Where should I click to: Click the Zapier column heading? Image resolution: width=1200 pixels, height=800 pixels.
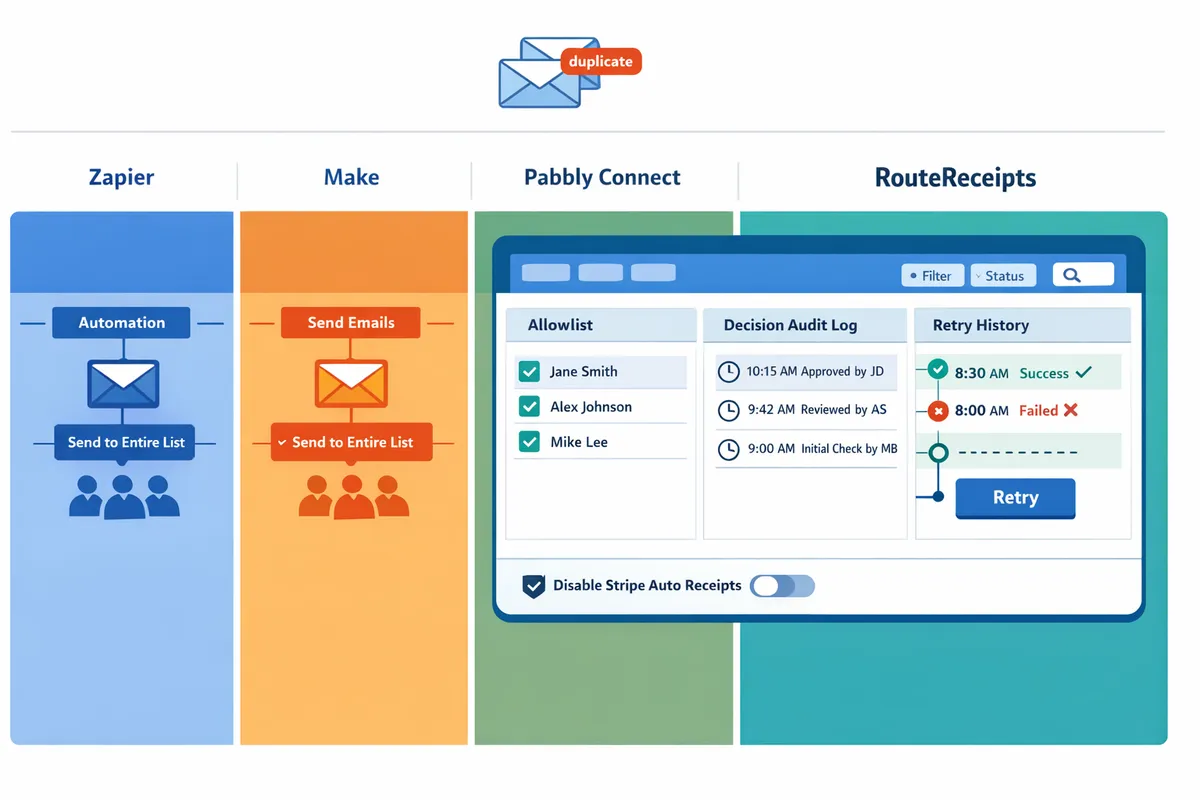[122, 178]
